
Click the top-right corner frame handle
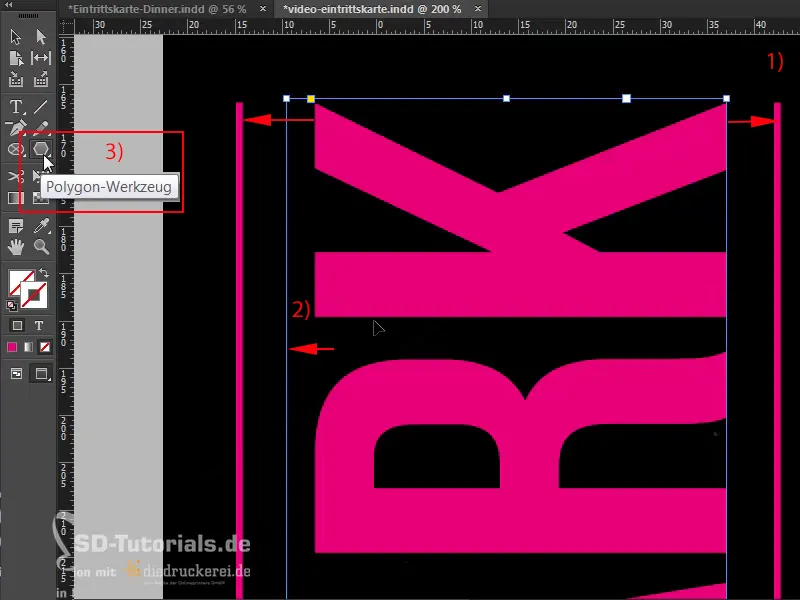[x=727, y=98]
